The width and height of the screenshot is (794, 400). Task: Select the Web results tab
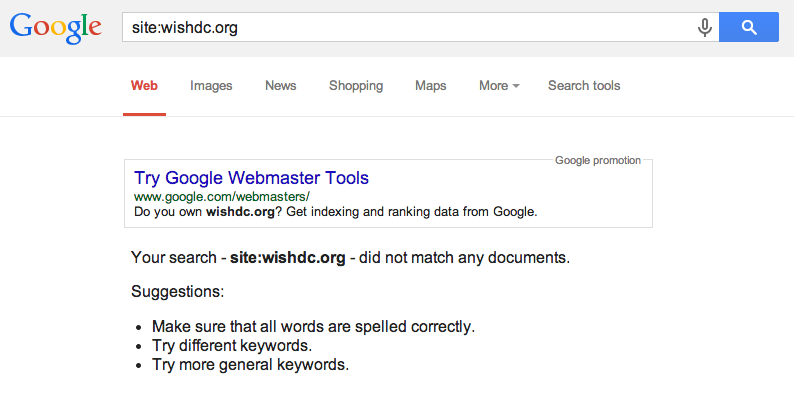coord(144,86)
